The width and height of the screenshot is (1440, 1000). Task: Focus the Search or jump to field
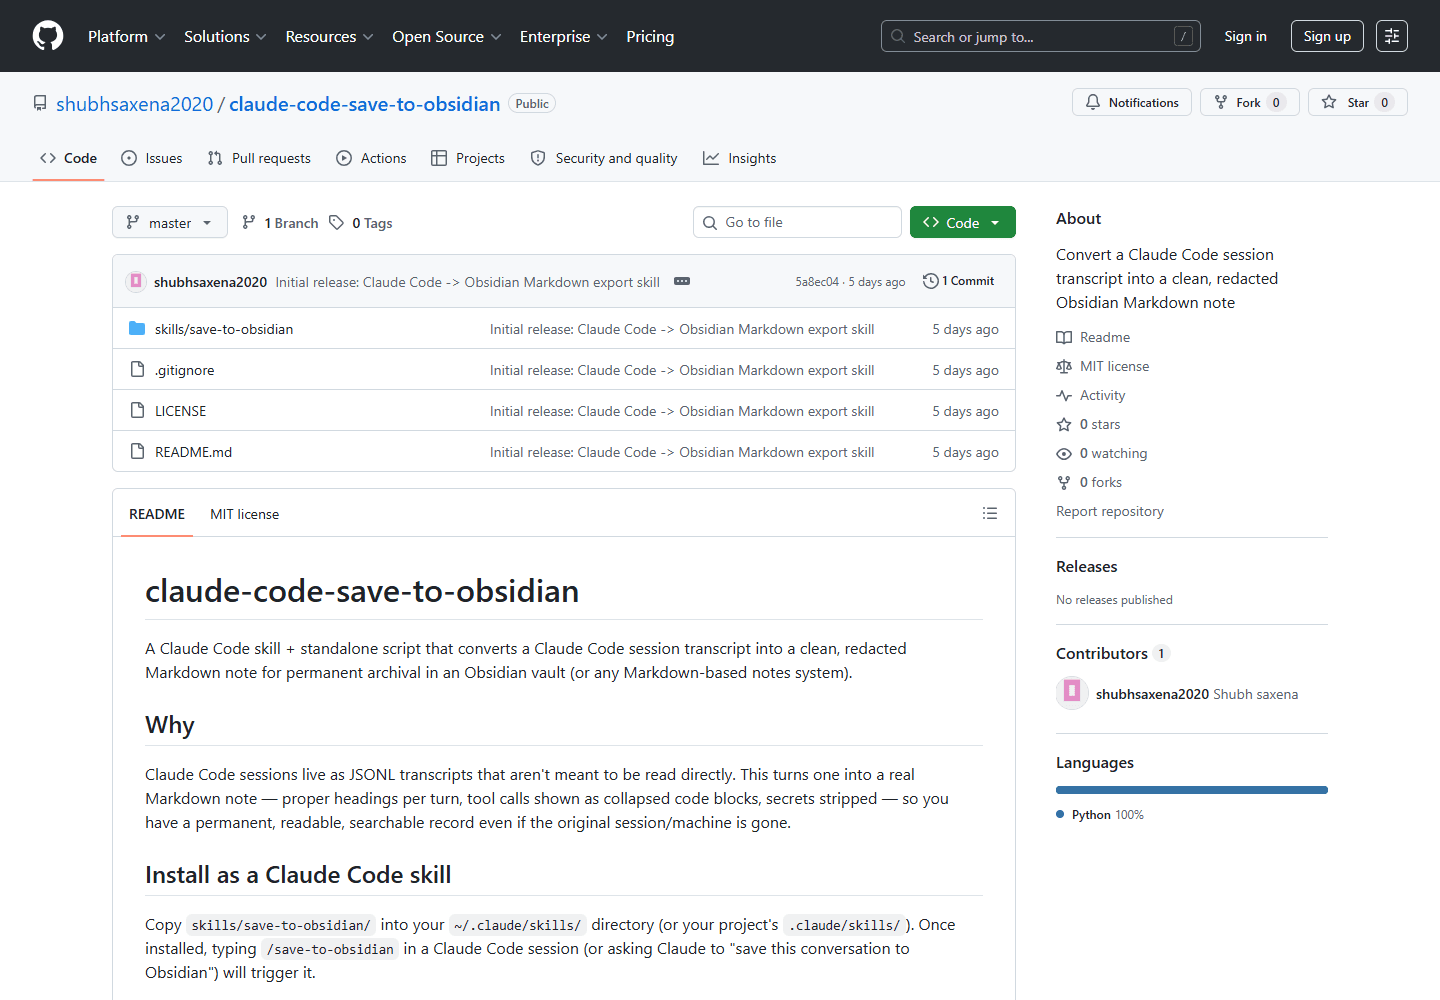tap(1040, 36)
